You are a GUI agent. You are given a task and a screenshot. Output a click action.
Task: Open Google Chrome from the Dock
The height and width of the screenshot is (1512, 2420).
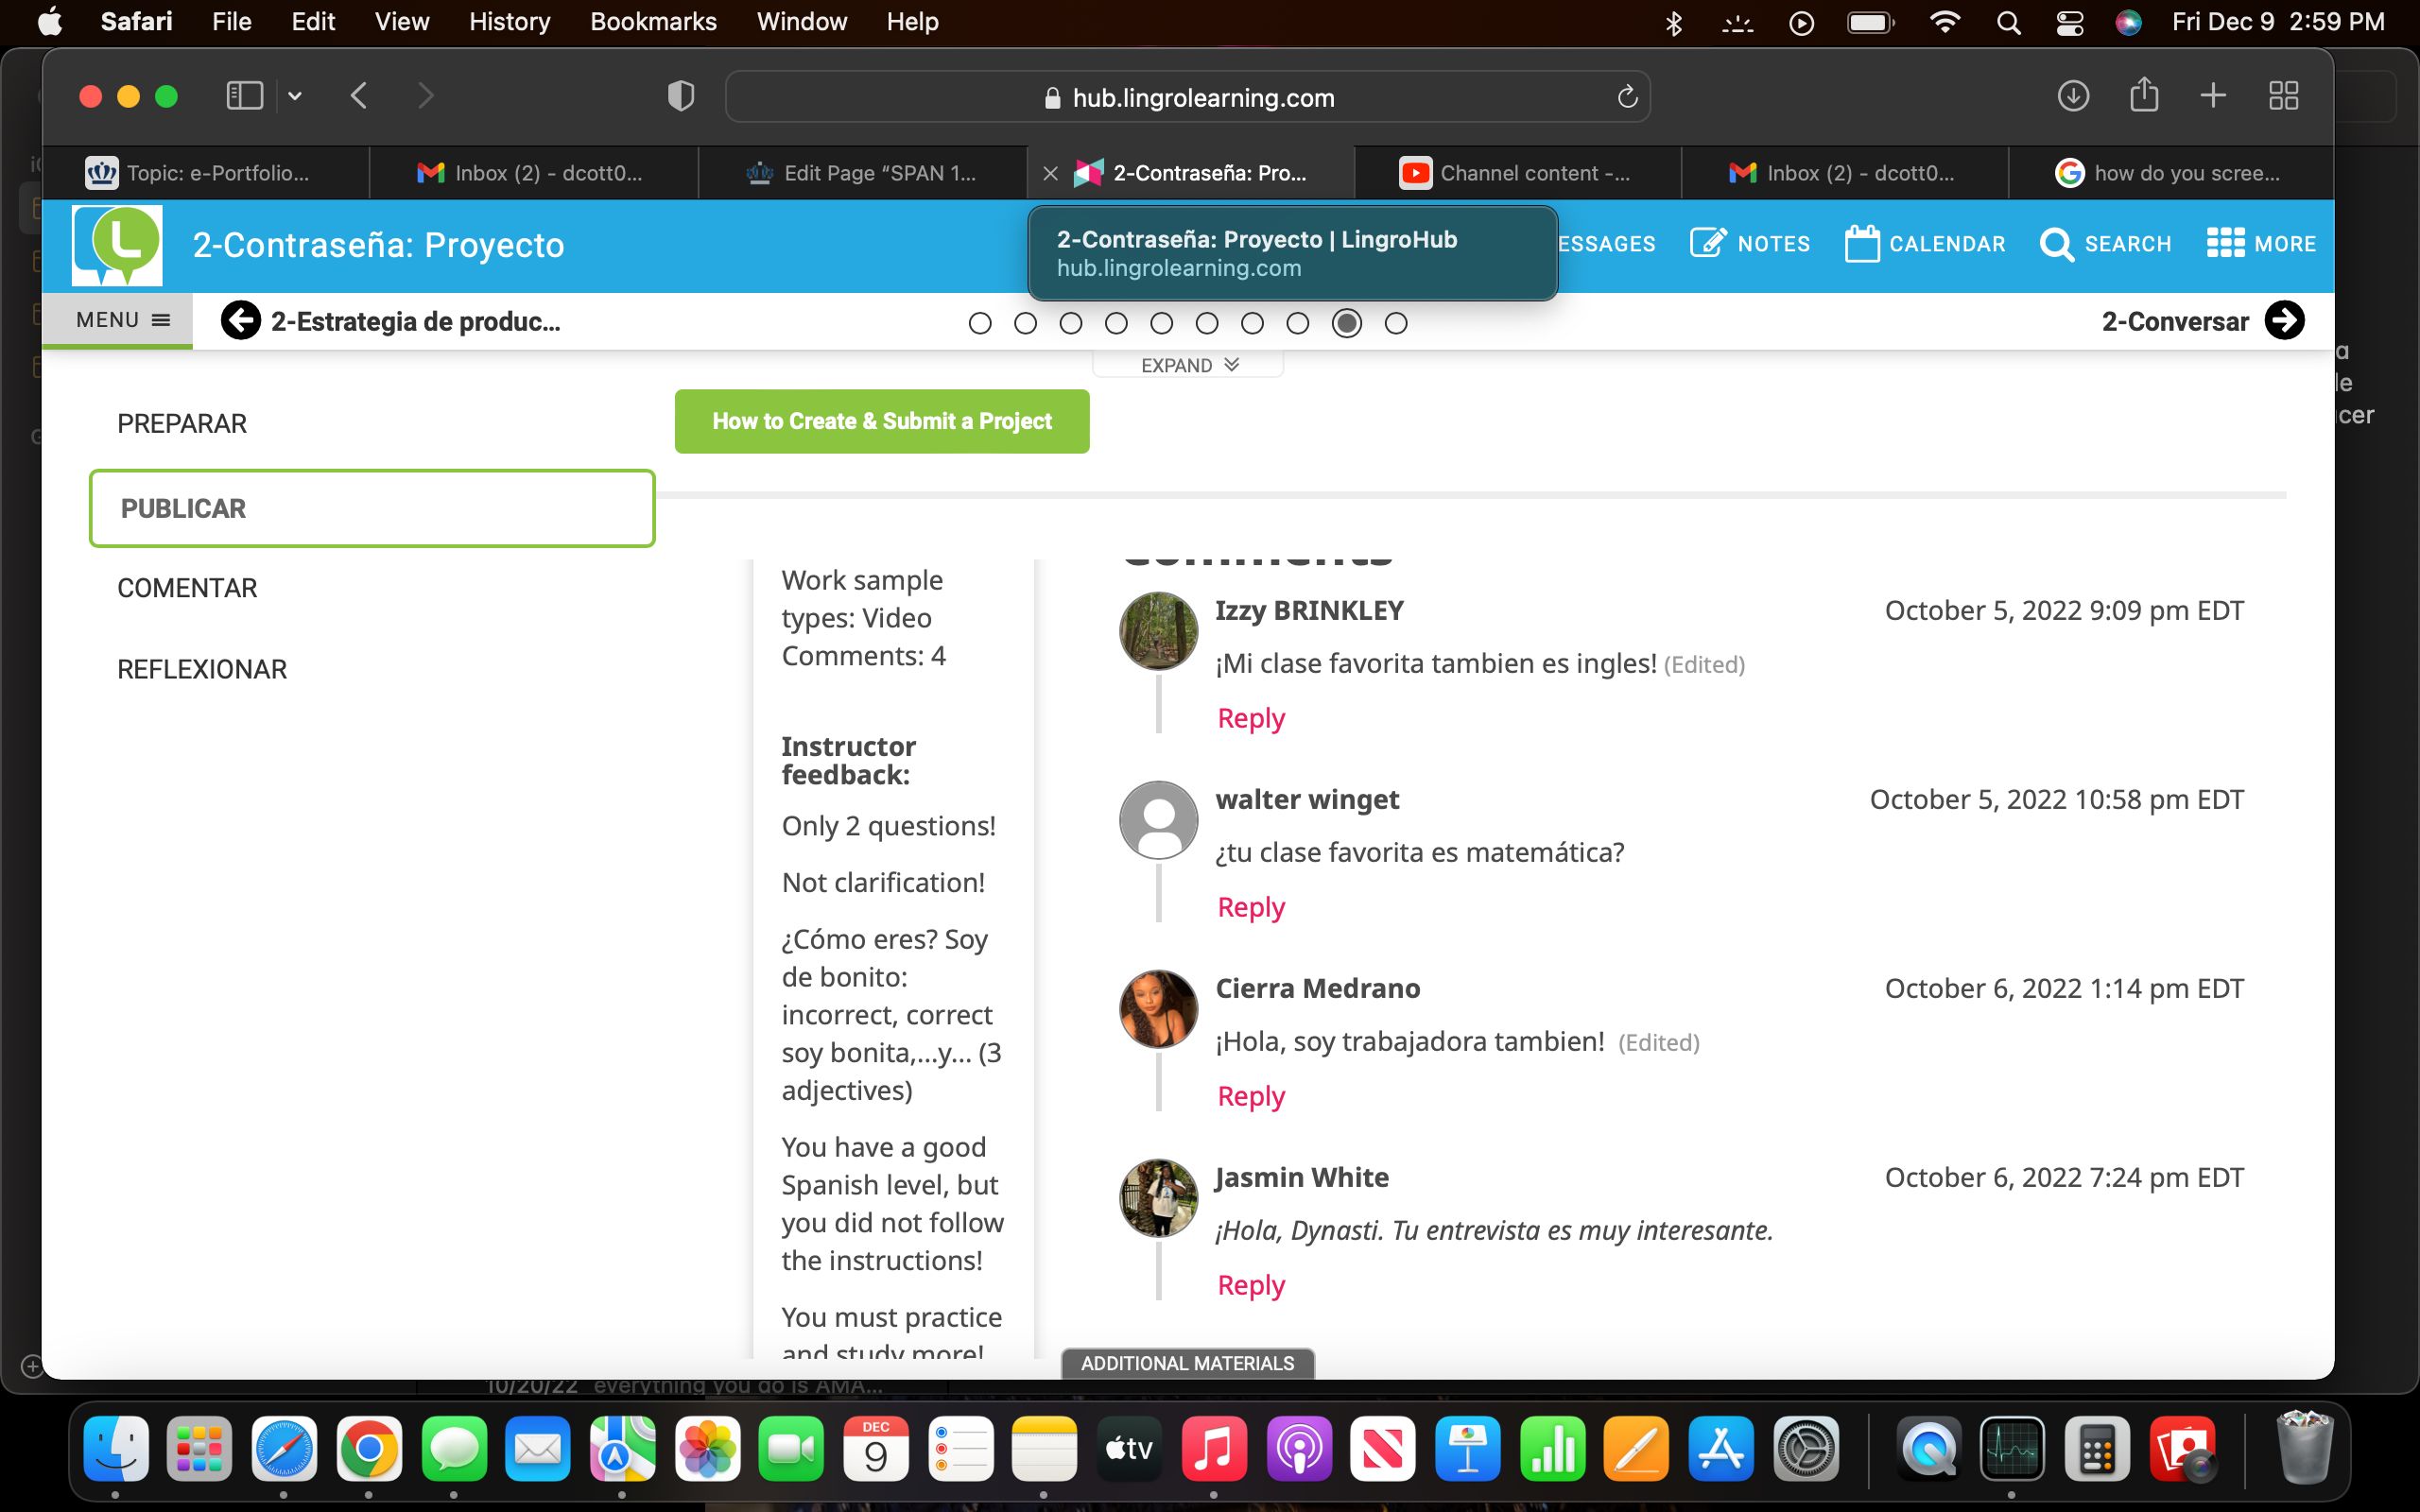pyautogui.click(x=369, y=1448)
